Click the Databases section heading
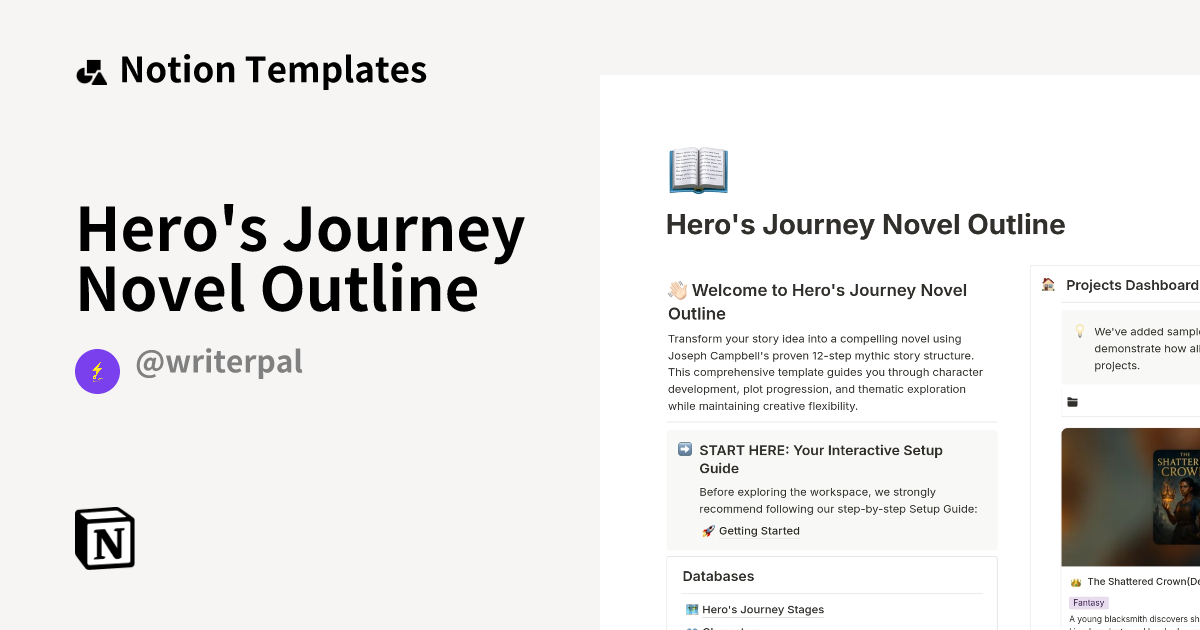1200x630 pixels. 719,576
